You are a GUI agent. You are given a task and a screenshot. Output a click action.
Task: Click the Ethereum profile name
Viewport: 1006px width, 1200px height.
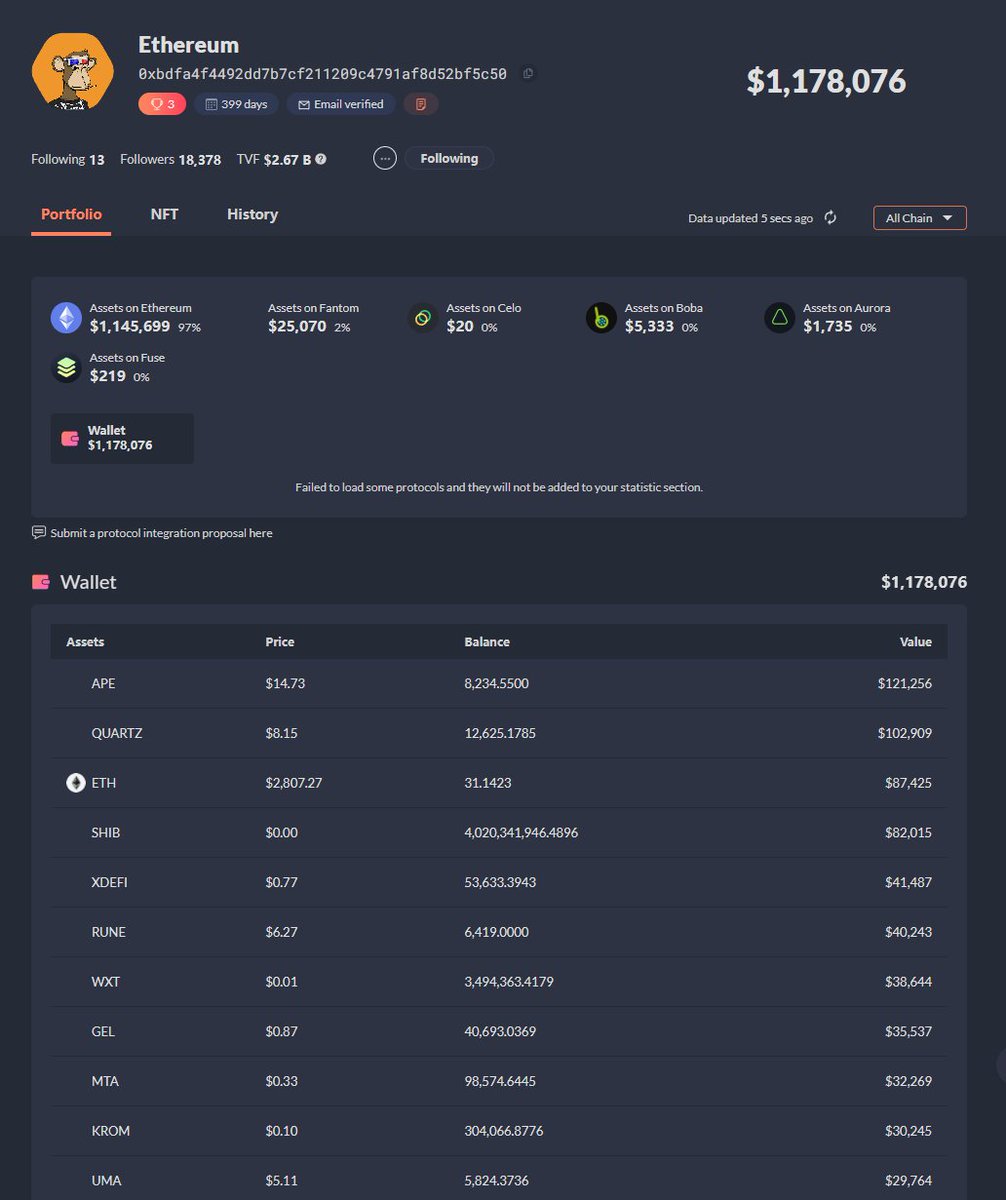pyautogui.click(x=189, y=45)
